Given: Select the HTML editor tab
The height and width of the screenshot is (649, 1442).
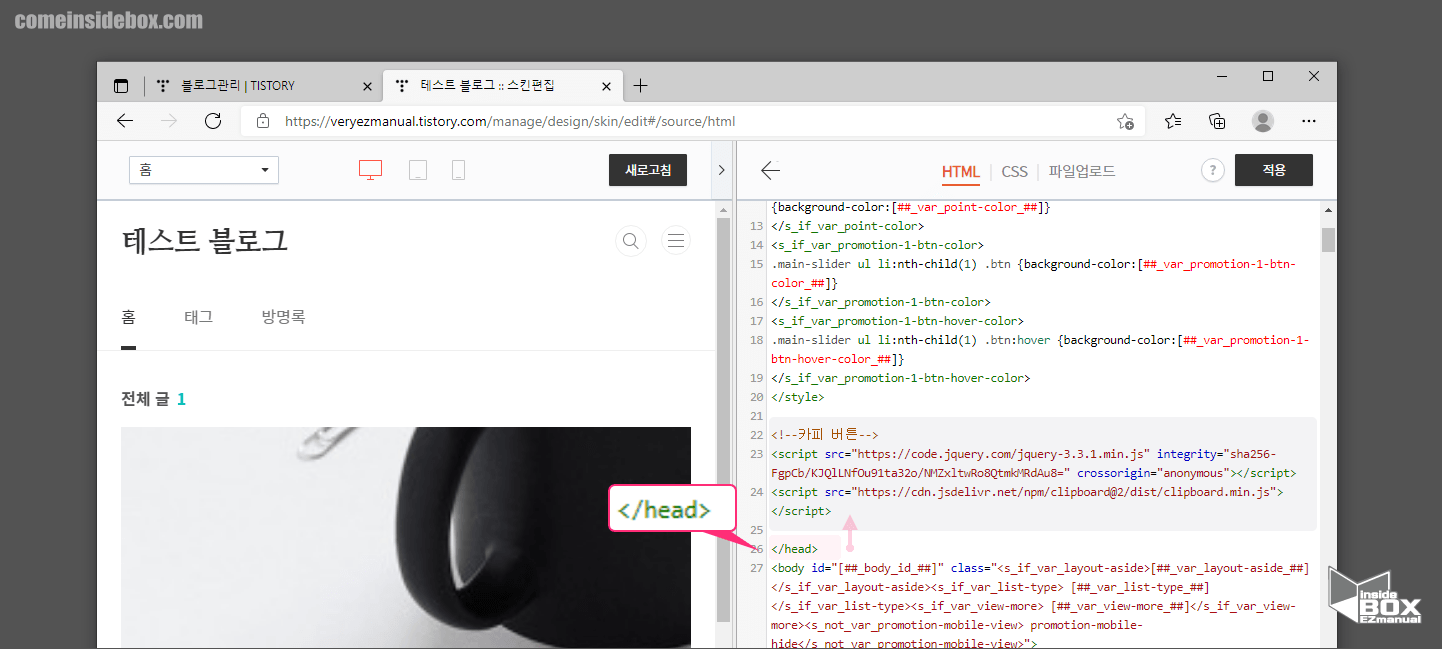Looking at the screenshot, I should (961, 171).
